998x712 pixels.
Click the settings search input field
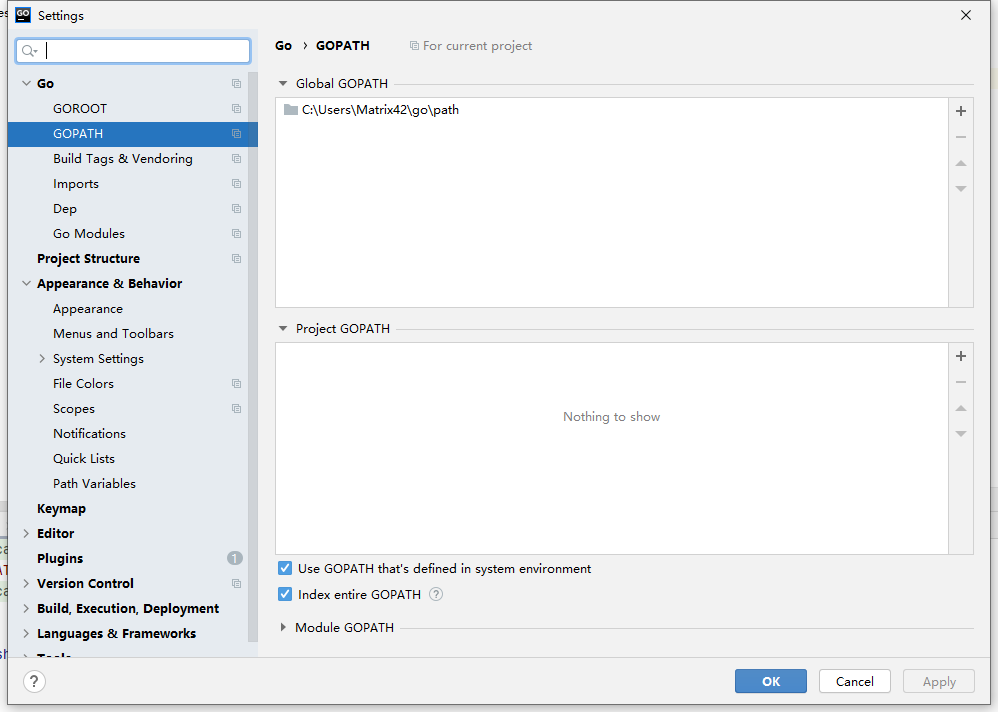pos(133,51)
